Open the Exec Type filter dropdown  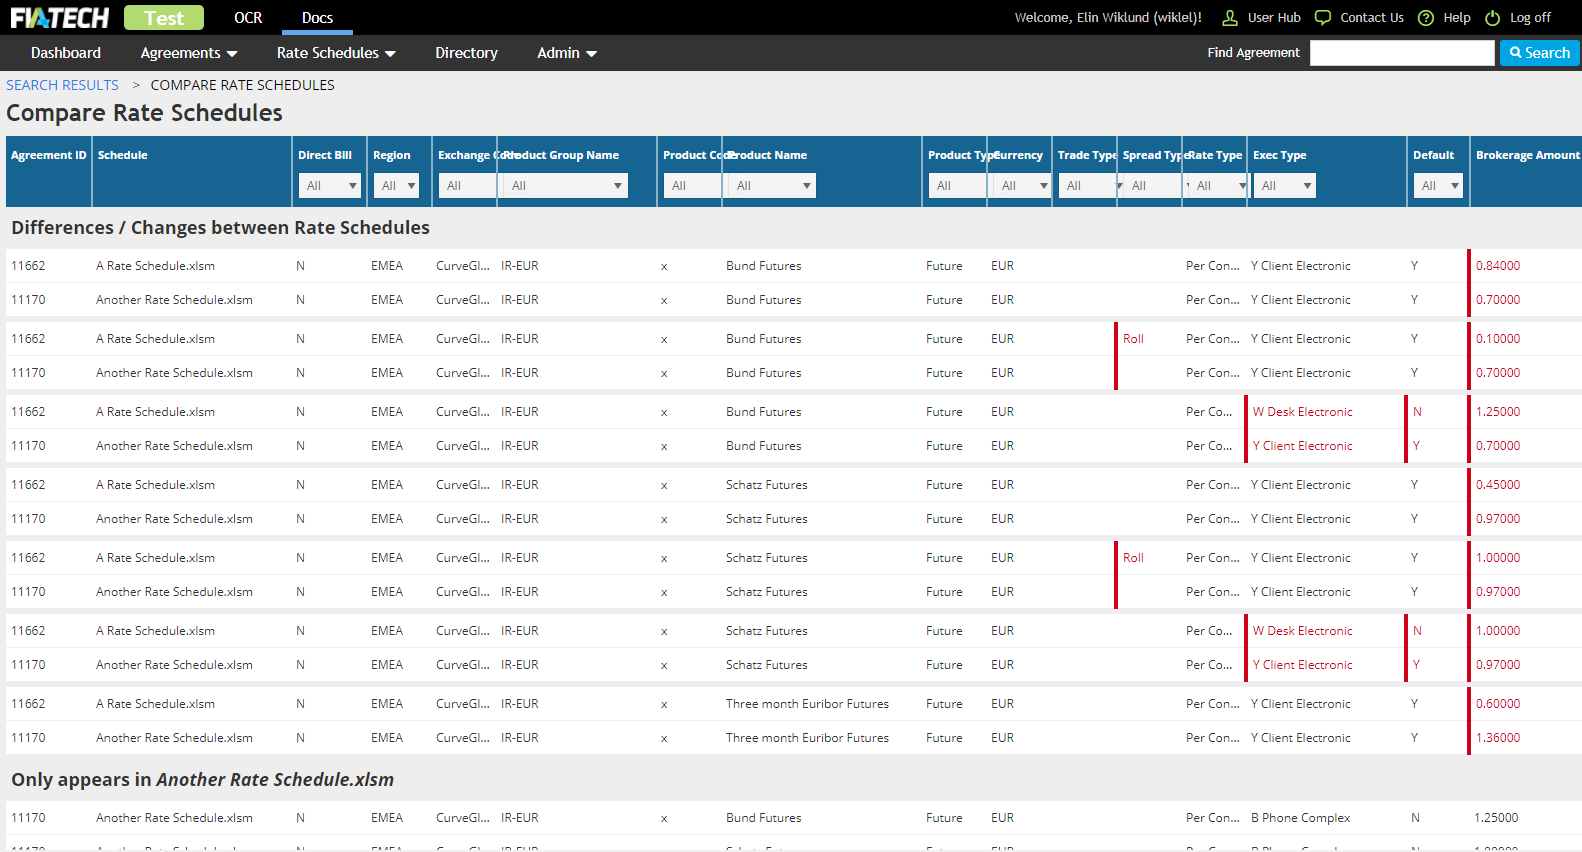click(x=1285, y=186)
